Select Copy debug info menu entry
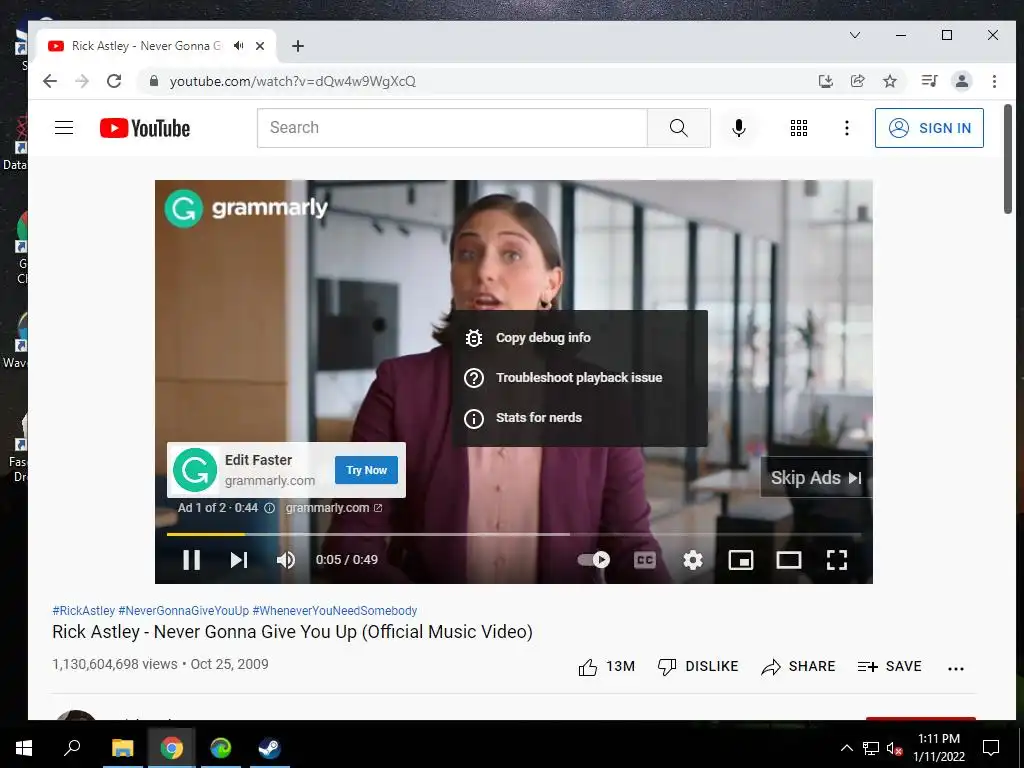Image resolution: width=1024 pixels, height=768 pixels. (x=580, y=338)
